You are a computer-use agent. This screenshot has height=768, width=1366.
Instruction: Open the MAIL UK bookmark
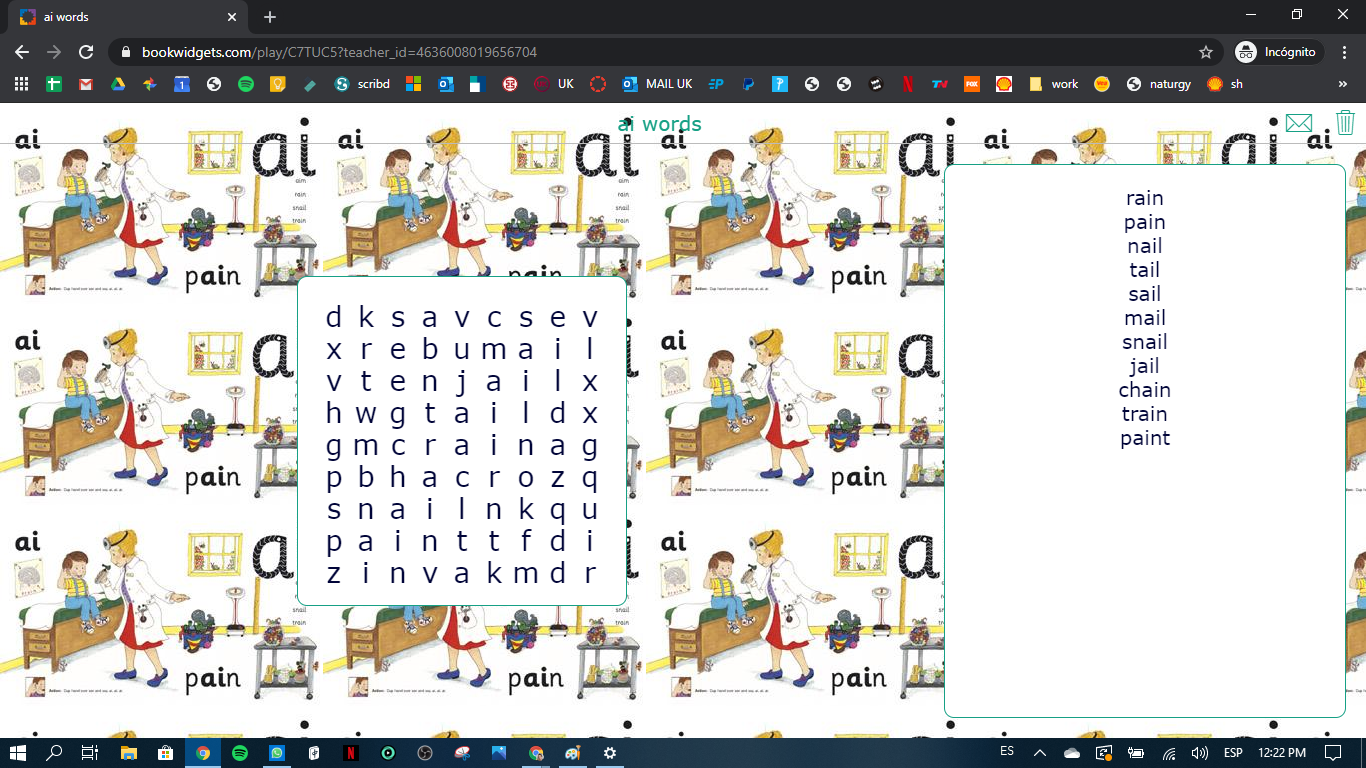click(658, 84)
